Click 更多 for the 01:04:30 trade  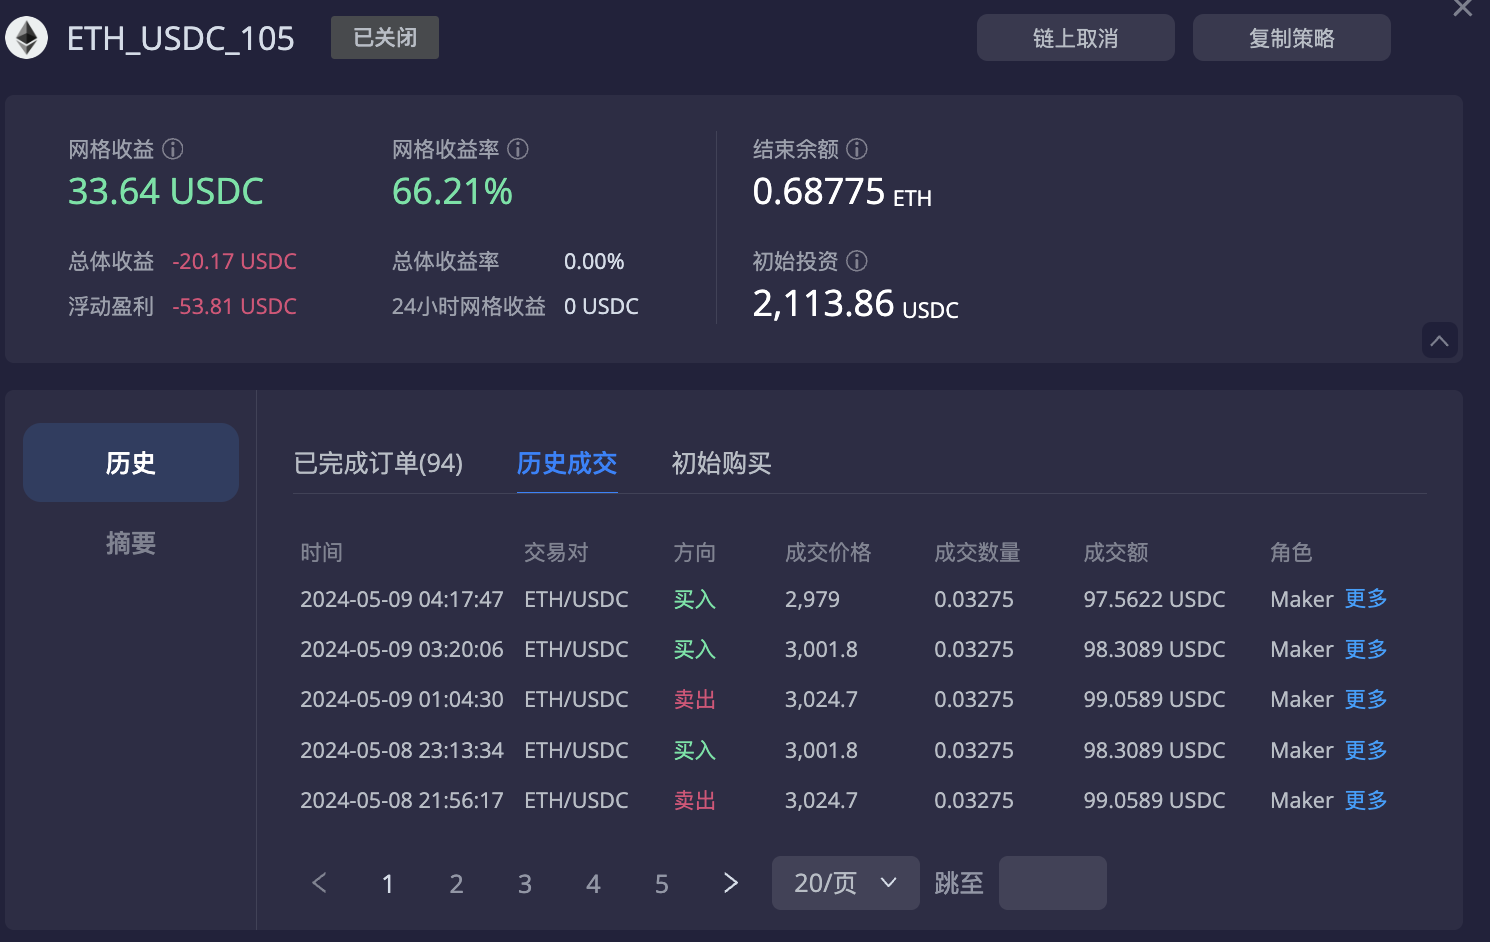click(x=1366, y=699)
